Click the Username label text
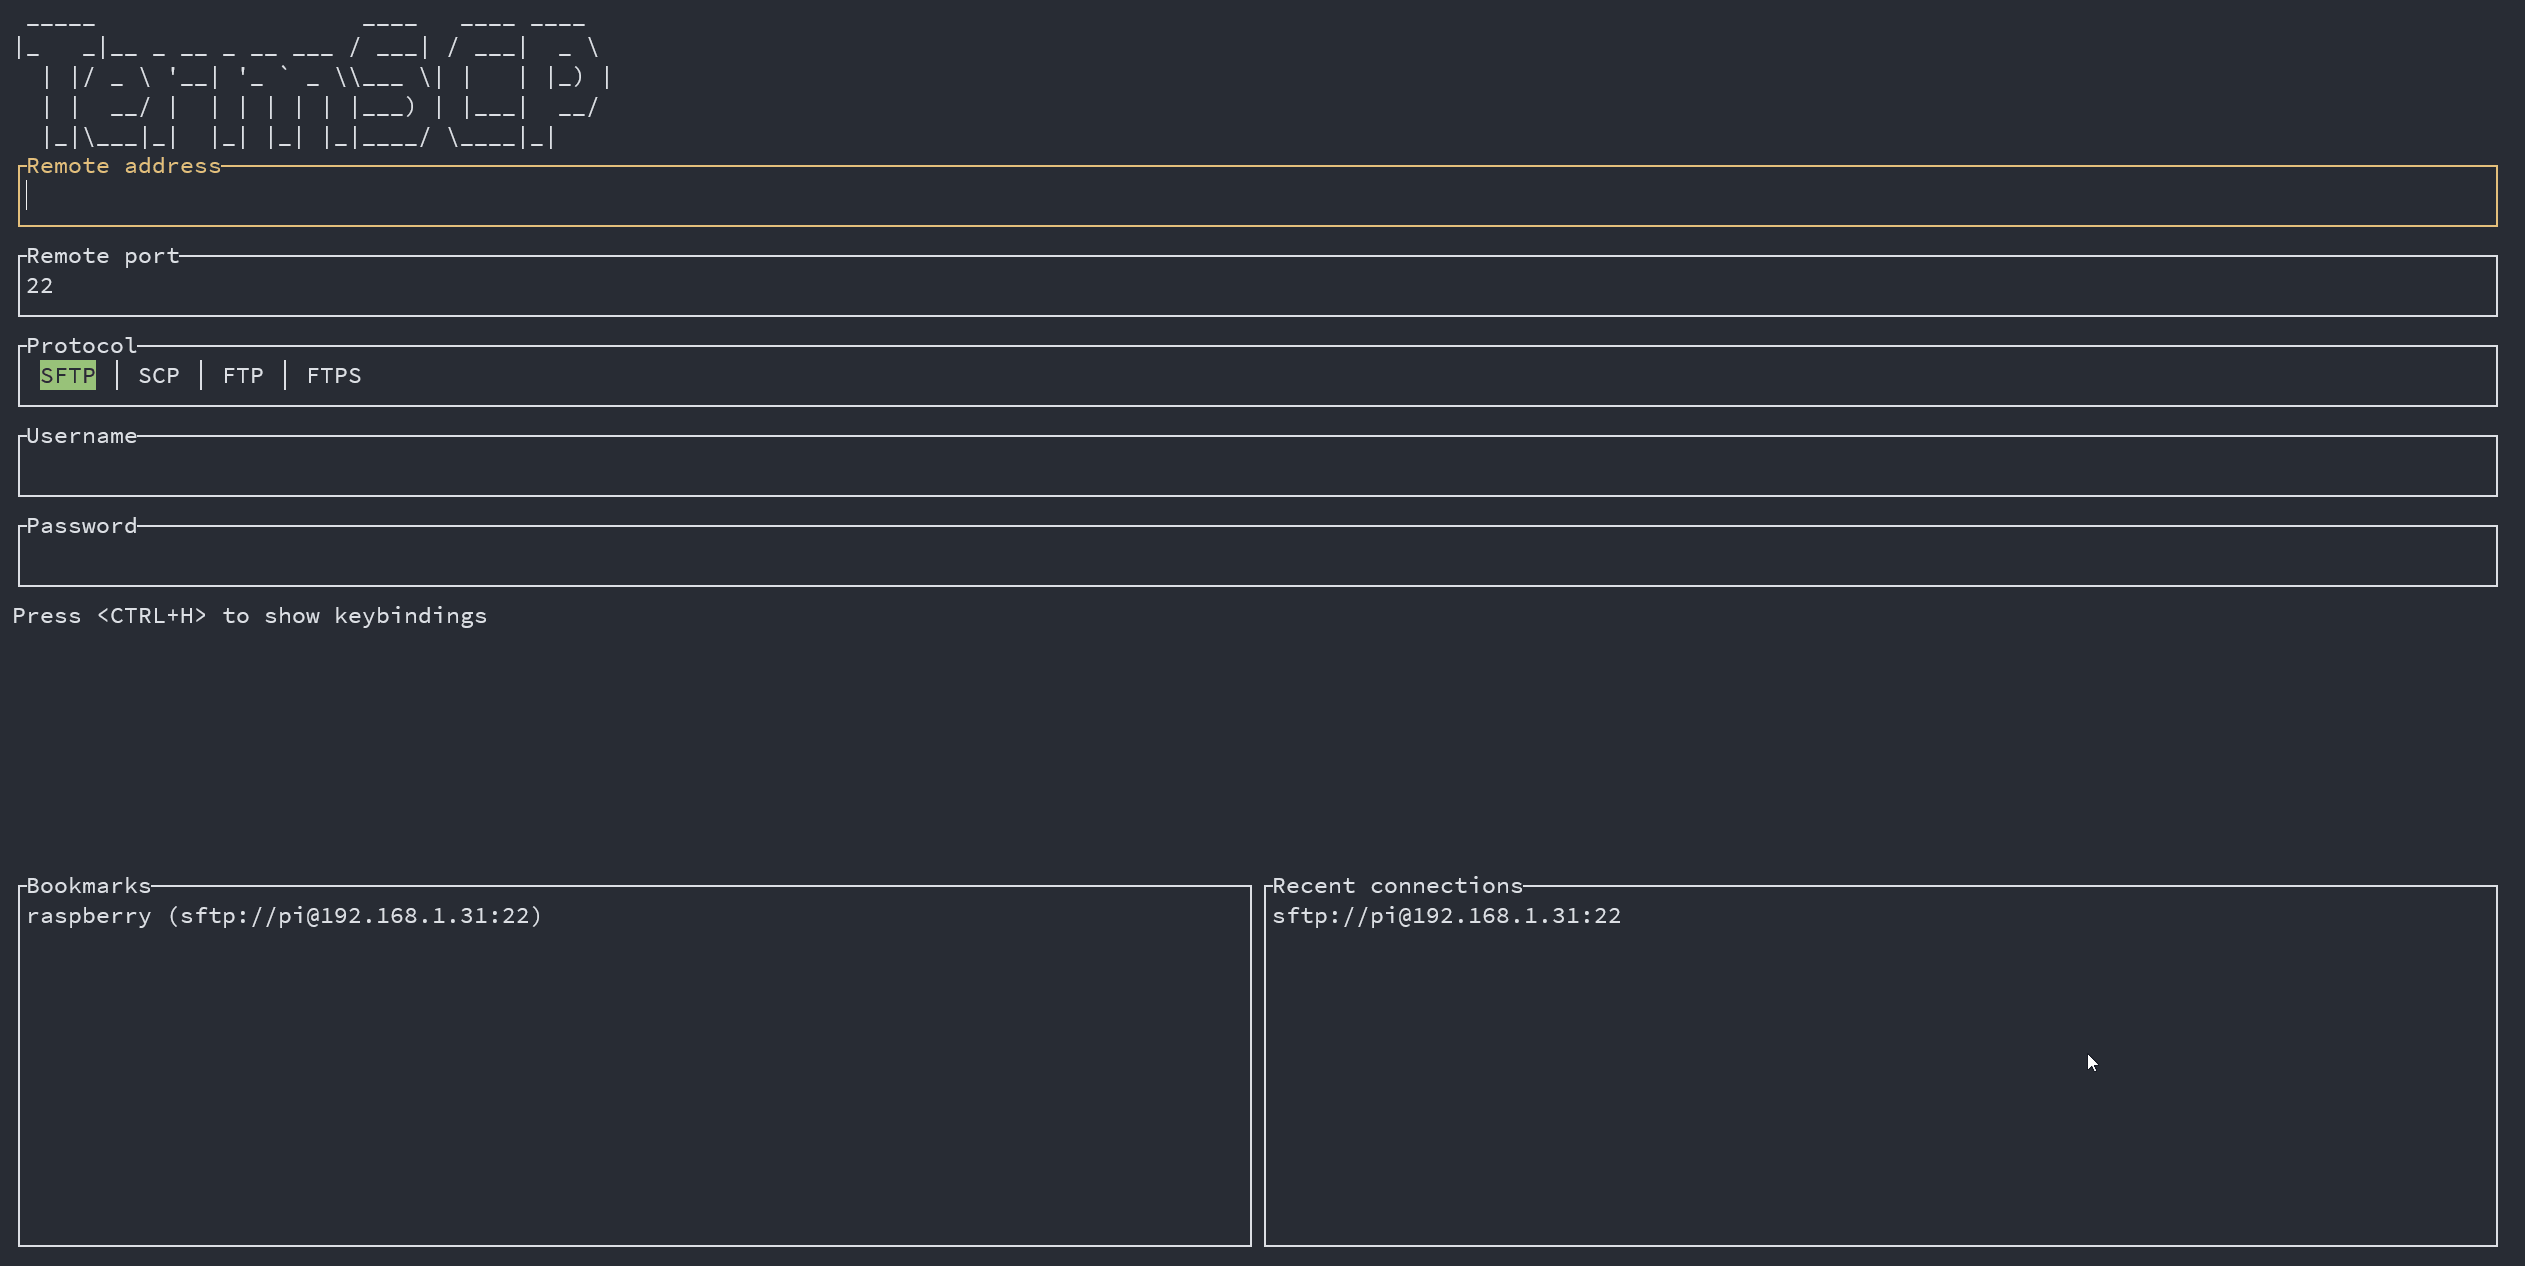The height and width of the screenshot is (1266, 2525). coord(81,436)
